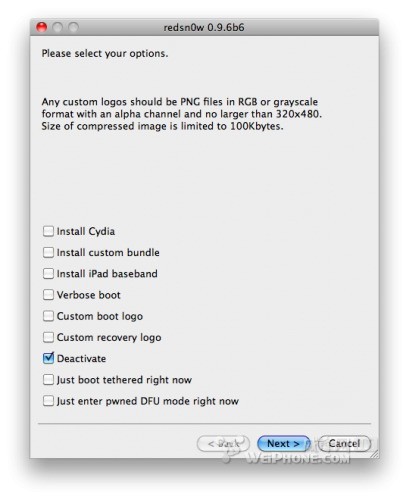
Task: Click the window resize grip corner
Action: point(374,453)
